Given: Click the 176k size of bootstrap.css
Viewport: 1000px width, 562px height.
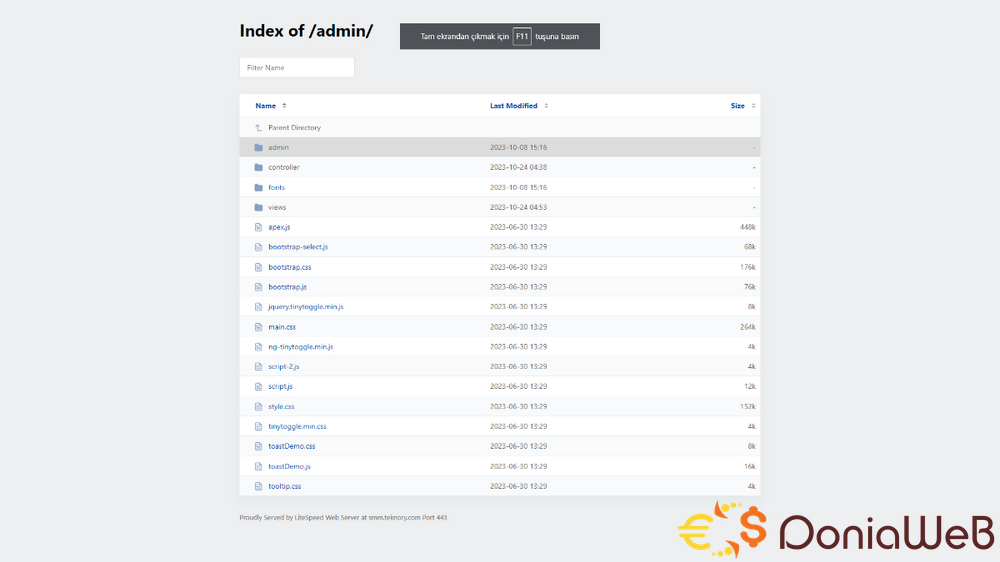Looking at the screenshot, I should tap(747, 267).
